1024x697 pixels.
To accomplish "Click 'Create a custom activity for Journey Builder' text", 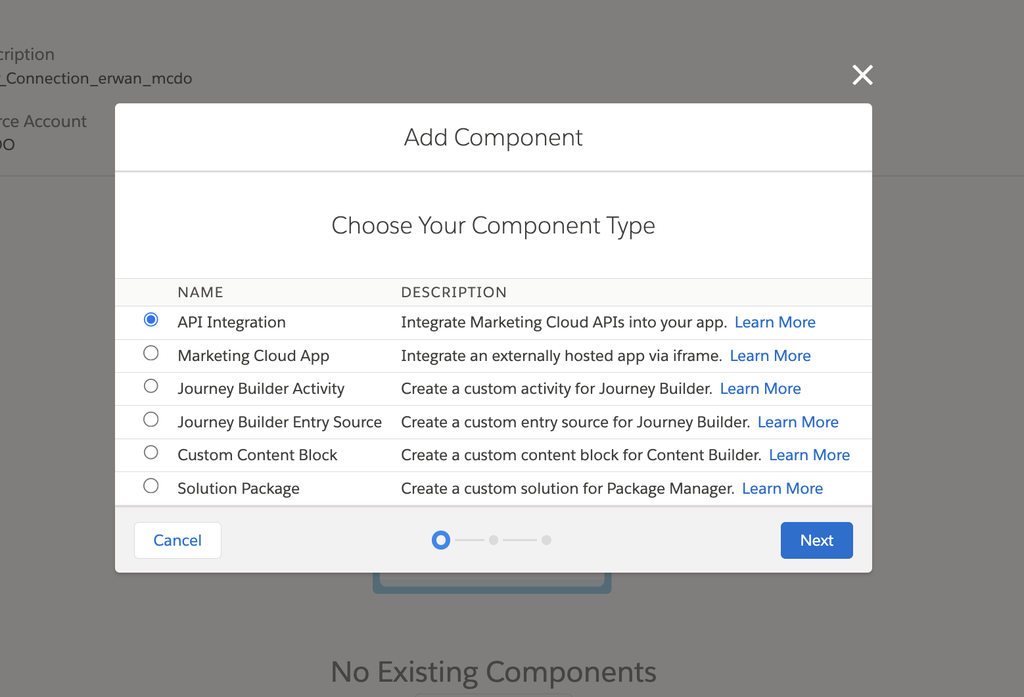I will [x=556, y=389].
